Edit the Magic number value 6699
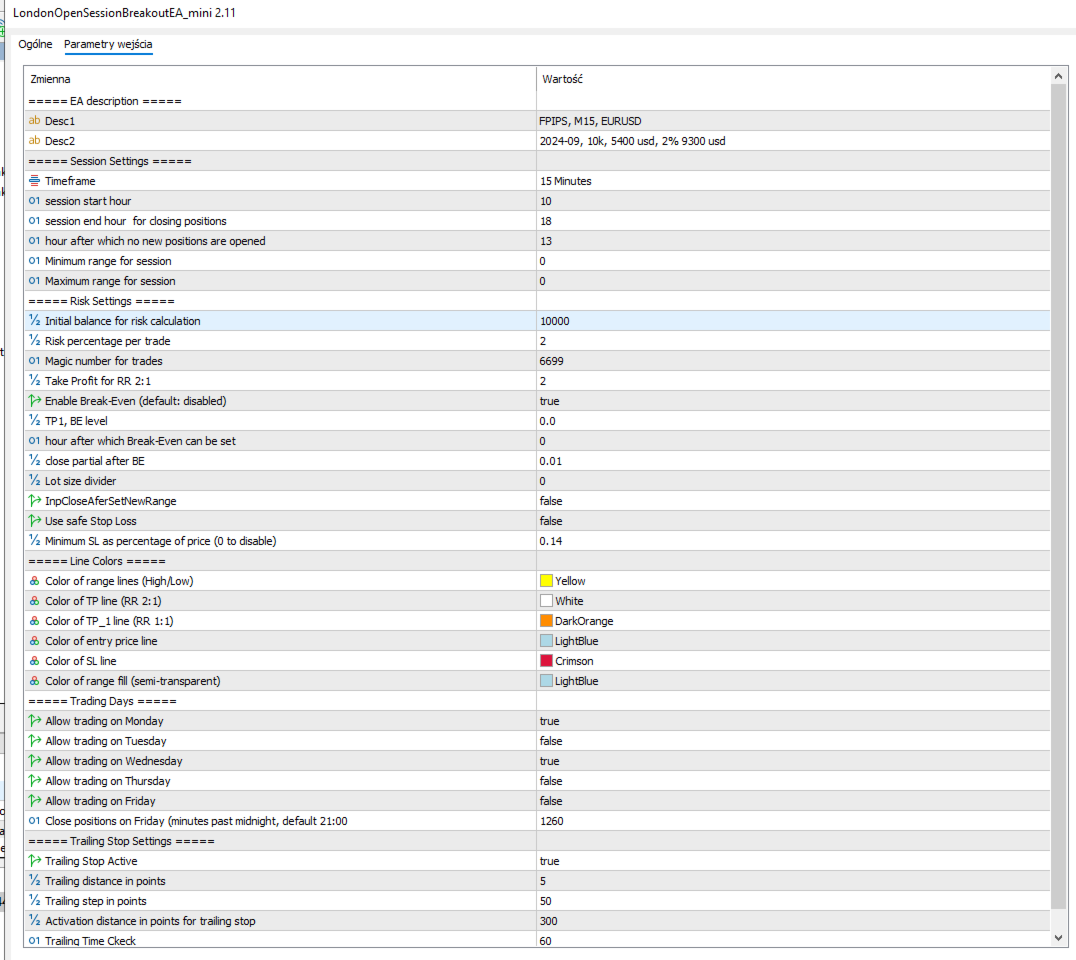The width and height of the screenshot is (1076, 960). 552,361
